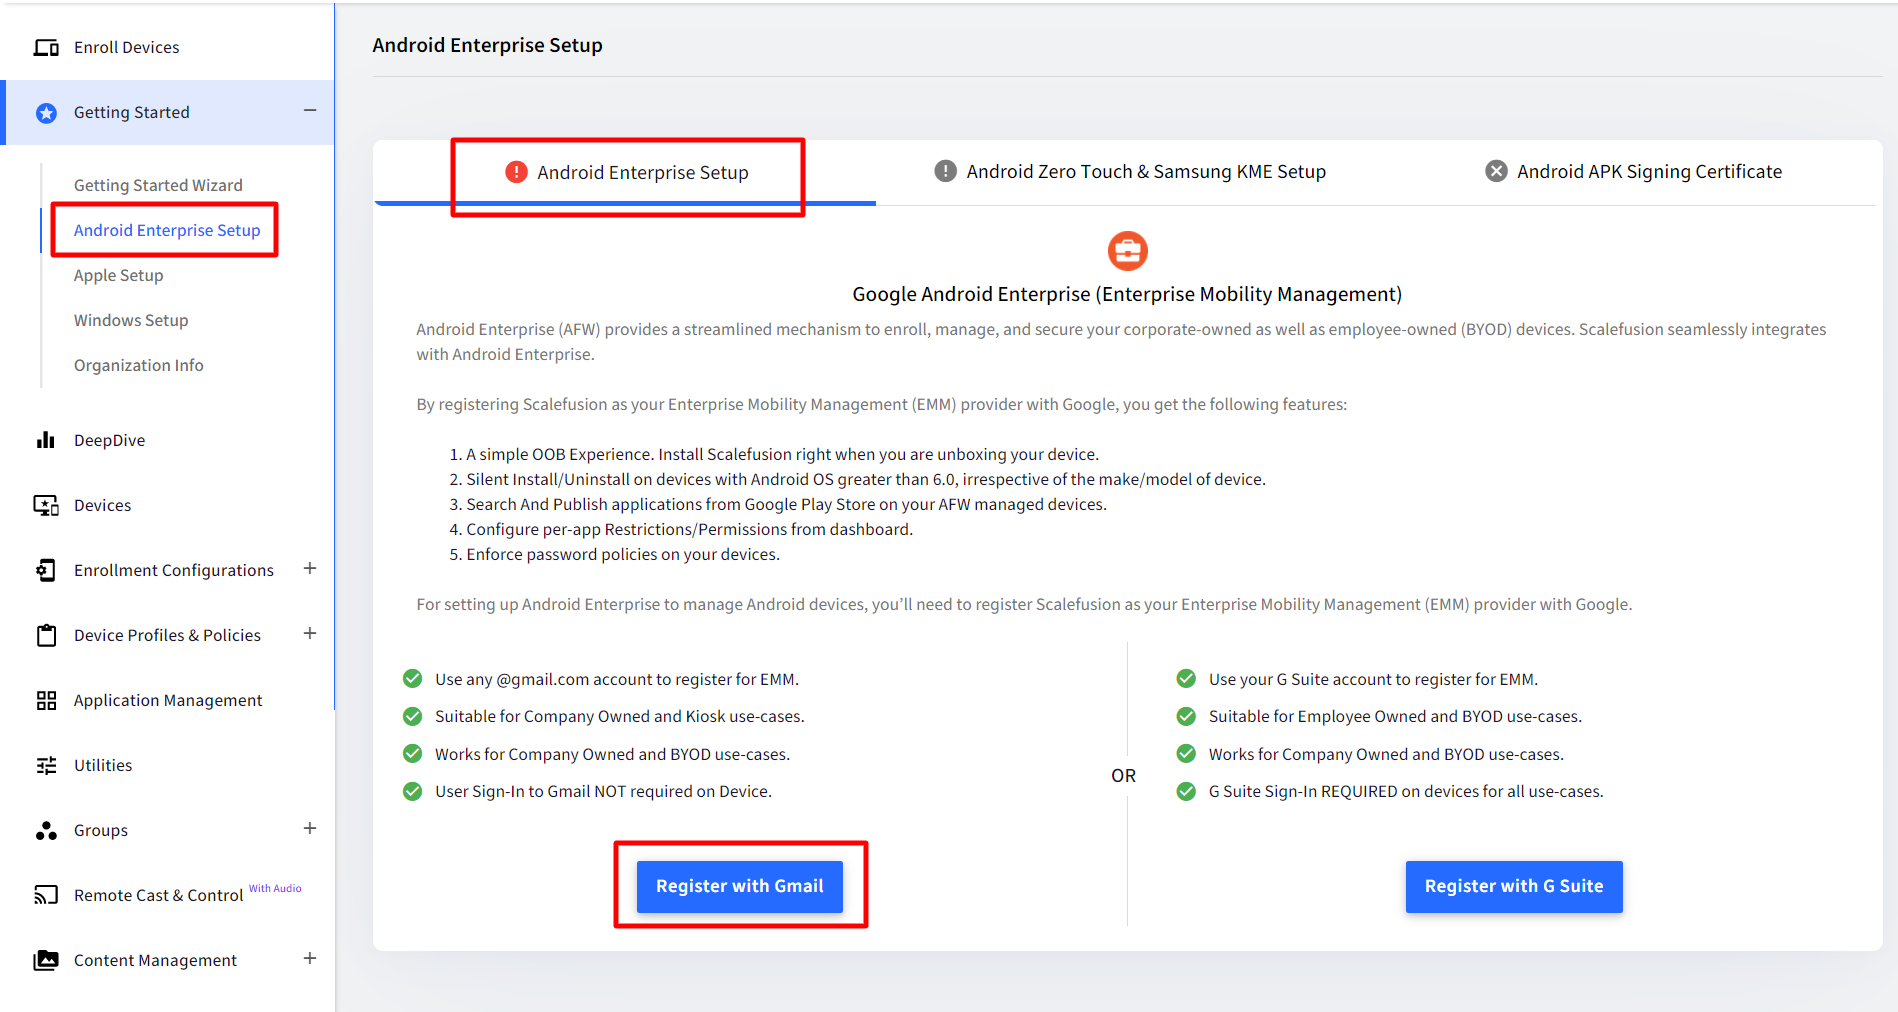Click the Content Management image icon

[x=46, y=960]
